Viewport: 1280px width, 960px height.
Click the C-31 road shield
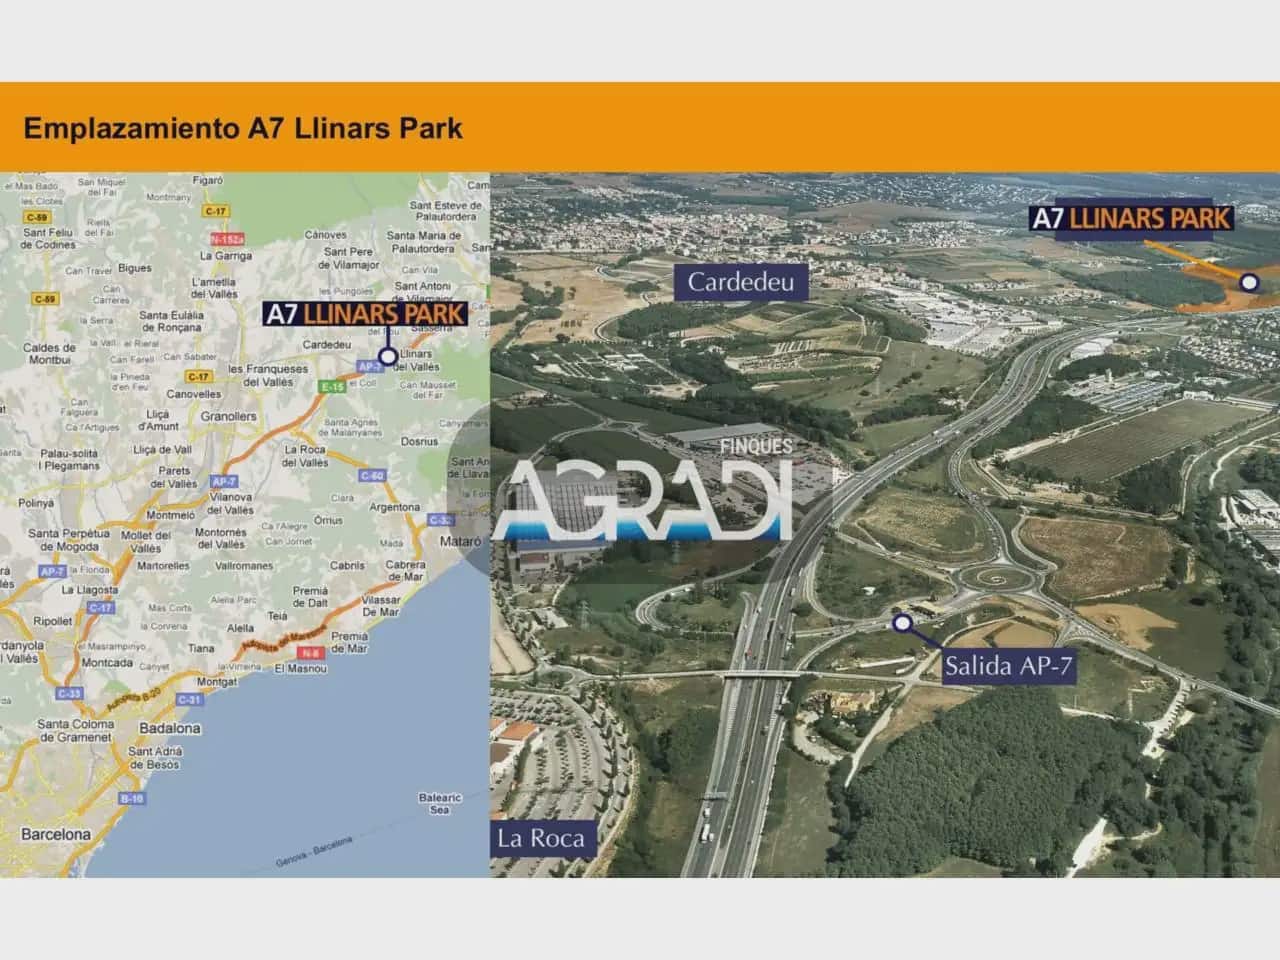click(x=188, y=700)
